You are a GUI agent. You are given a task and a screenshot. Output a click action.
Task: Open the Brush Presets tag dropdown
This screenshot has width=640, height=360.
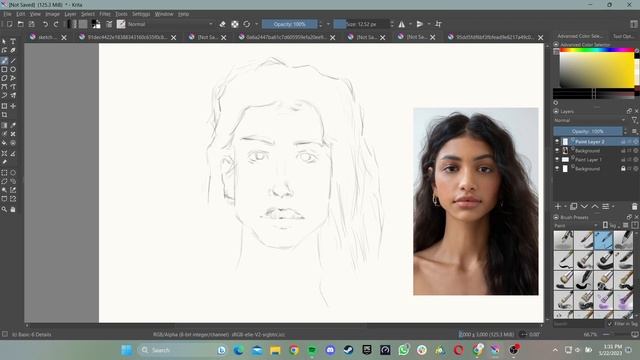[576, 225]
